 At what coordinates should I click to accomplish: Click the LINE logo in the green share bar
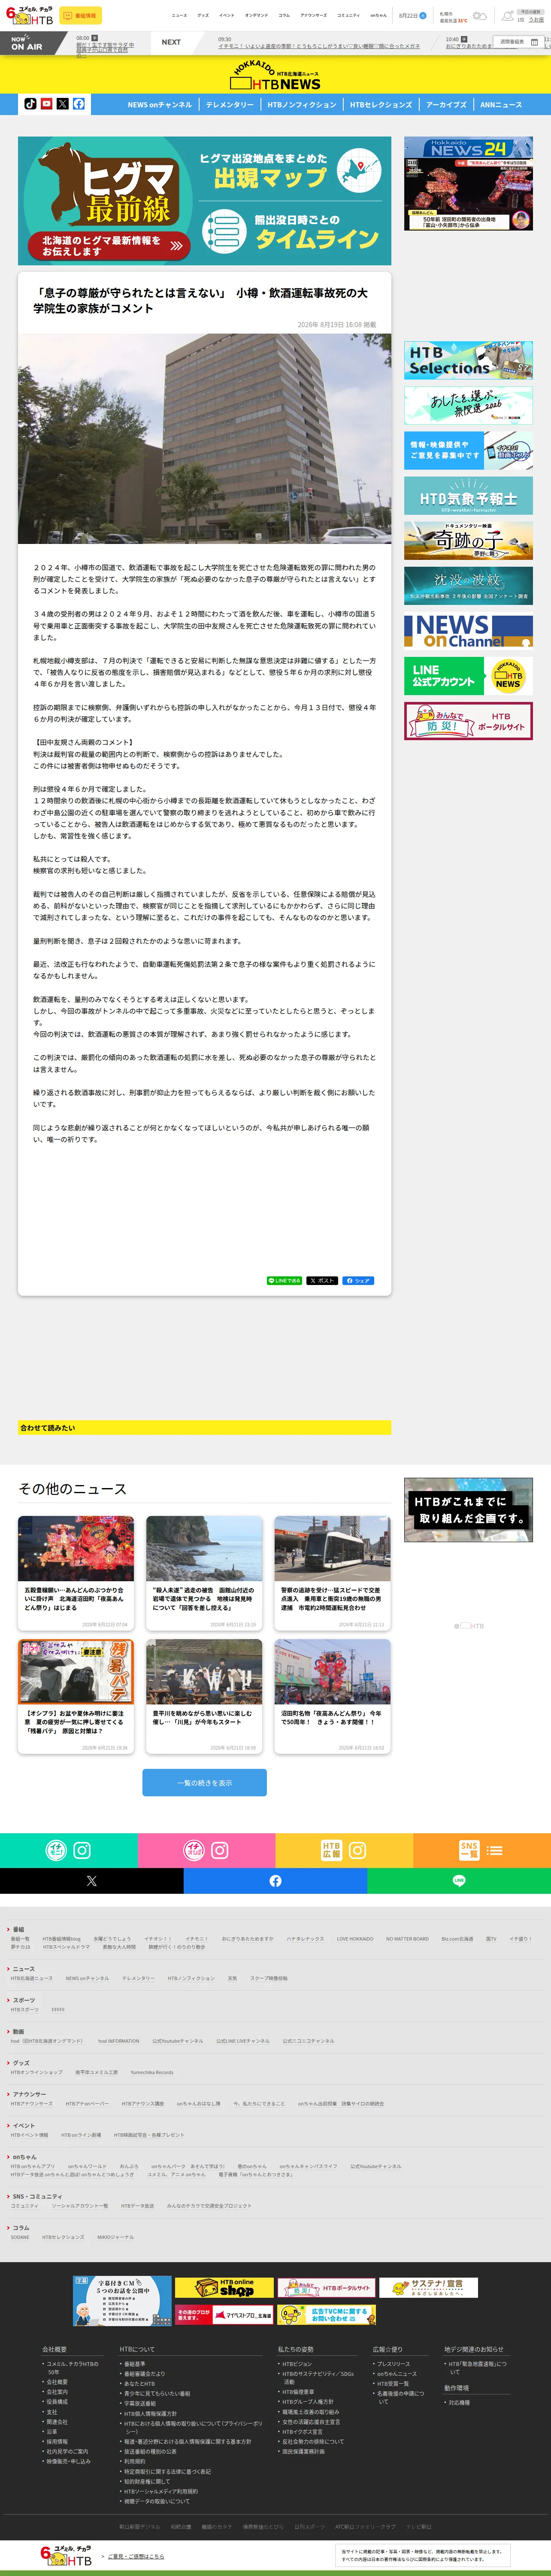pos(459,1881)
